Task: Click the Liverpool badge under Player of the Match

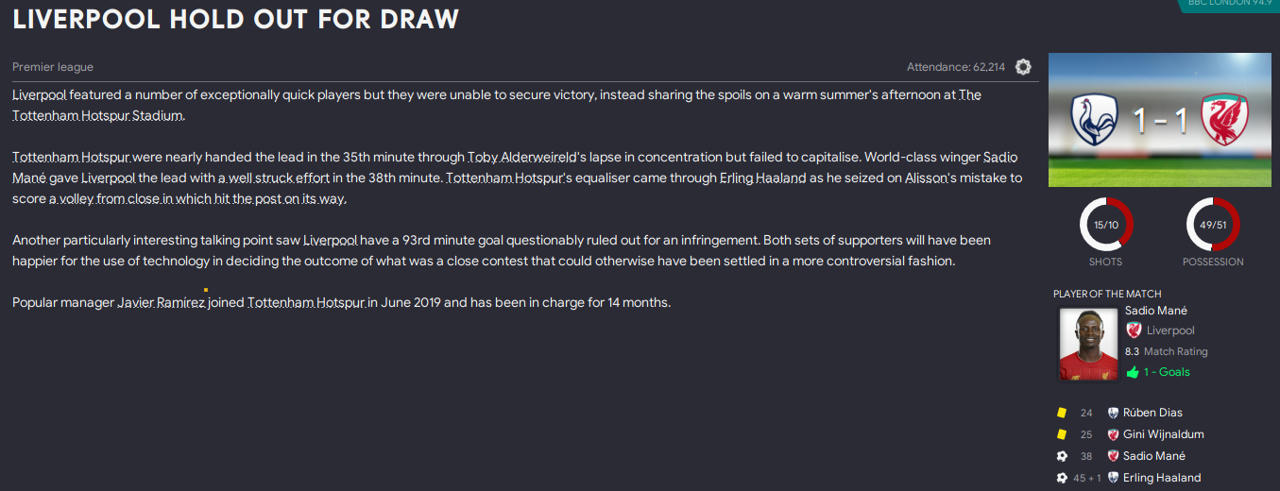Action: pyautogui.click(x=1133, y=330)
